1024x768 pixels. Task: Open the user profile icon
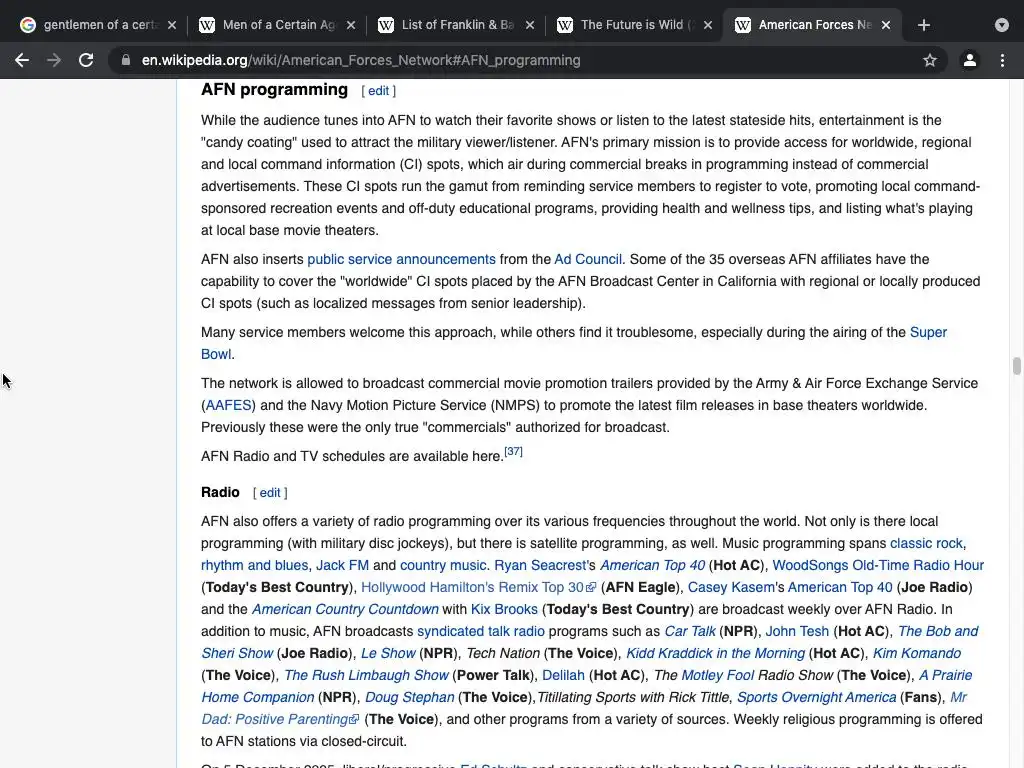[969, 60]
